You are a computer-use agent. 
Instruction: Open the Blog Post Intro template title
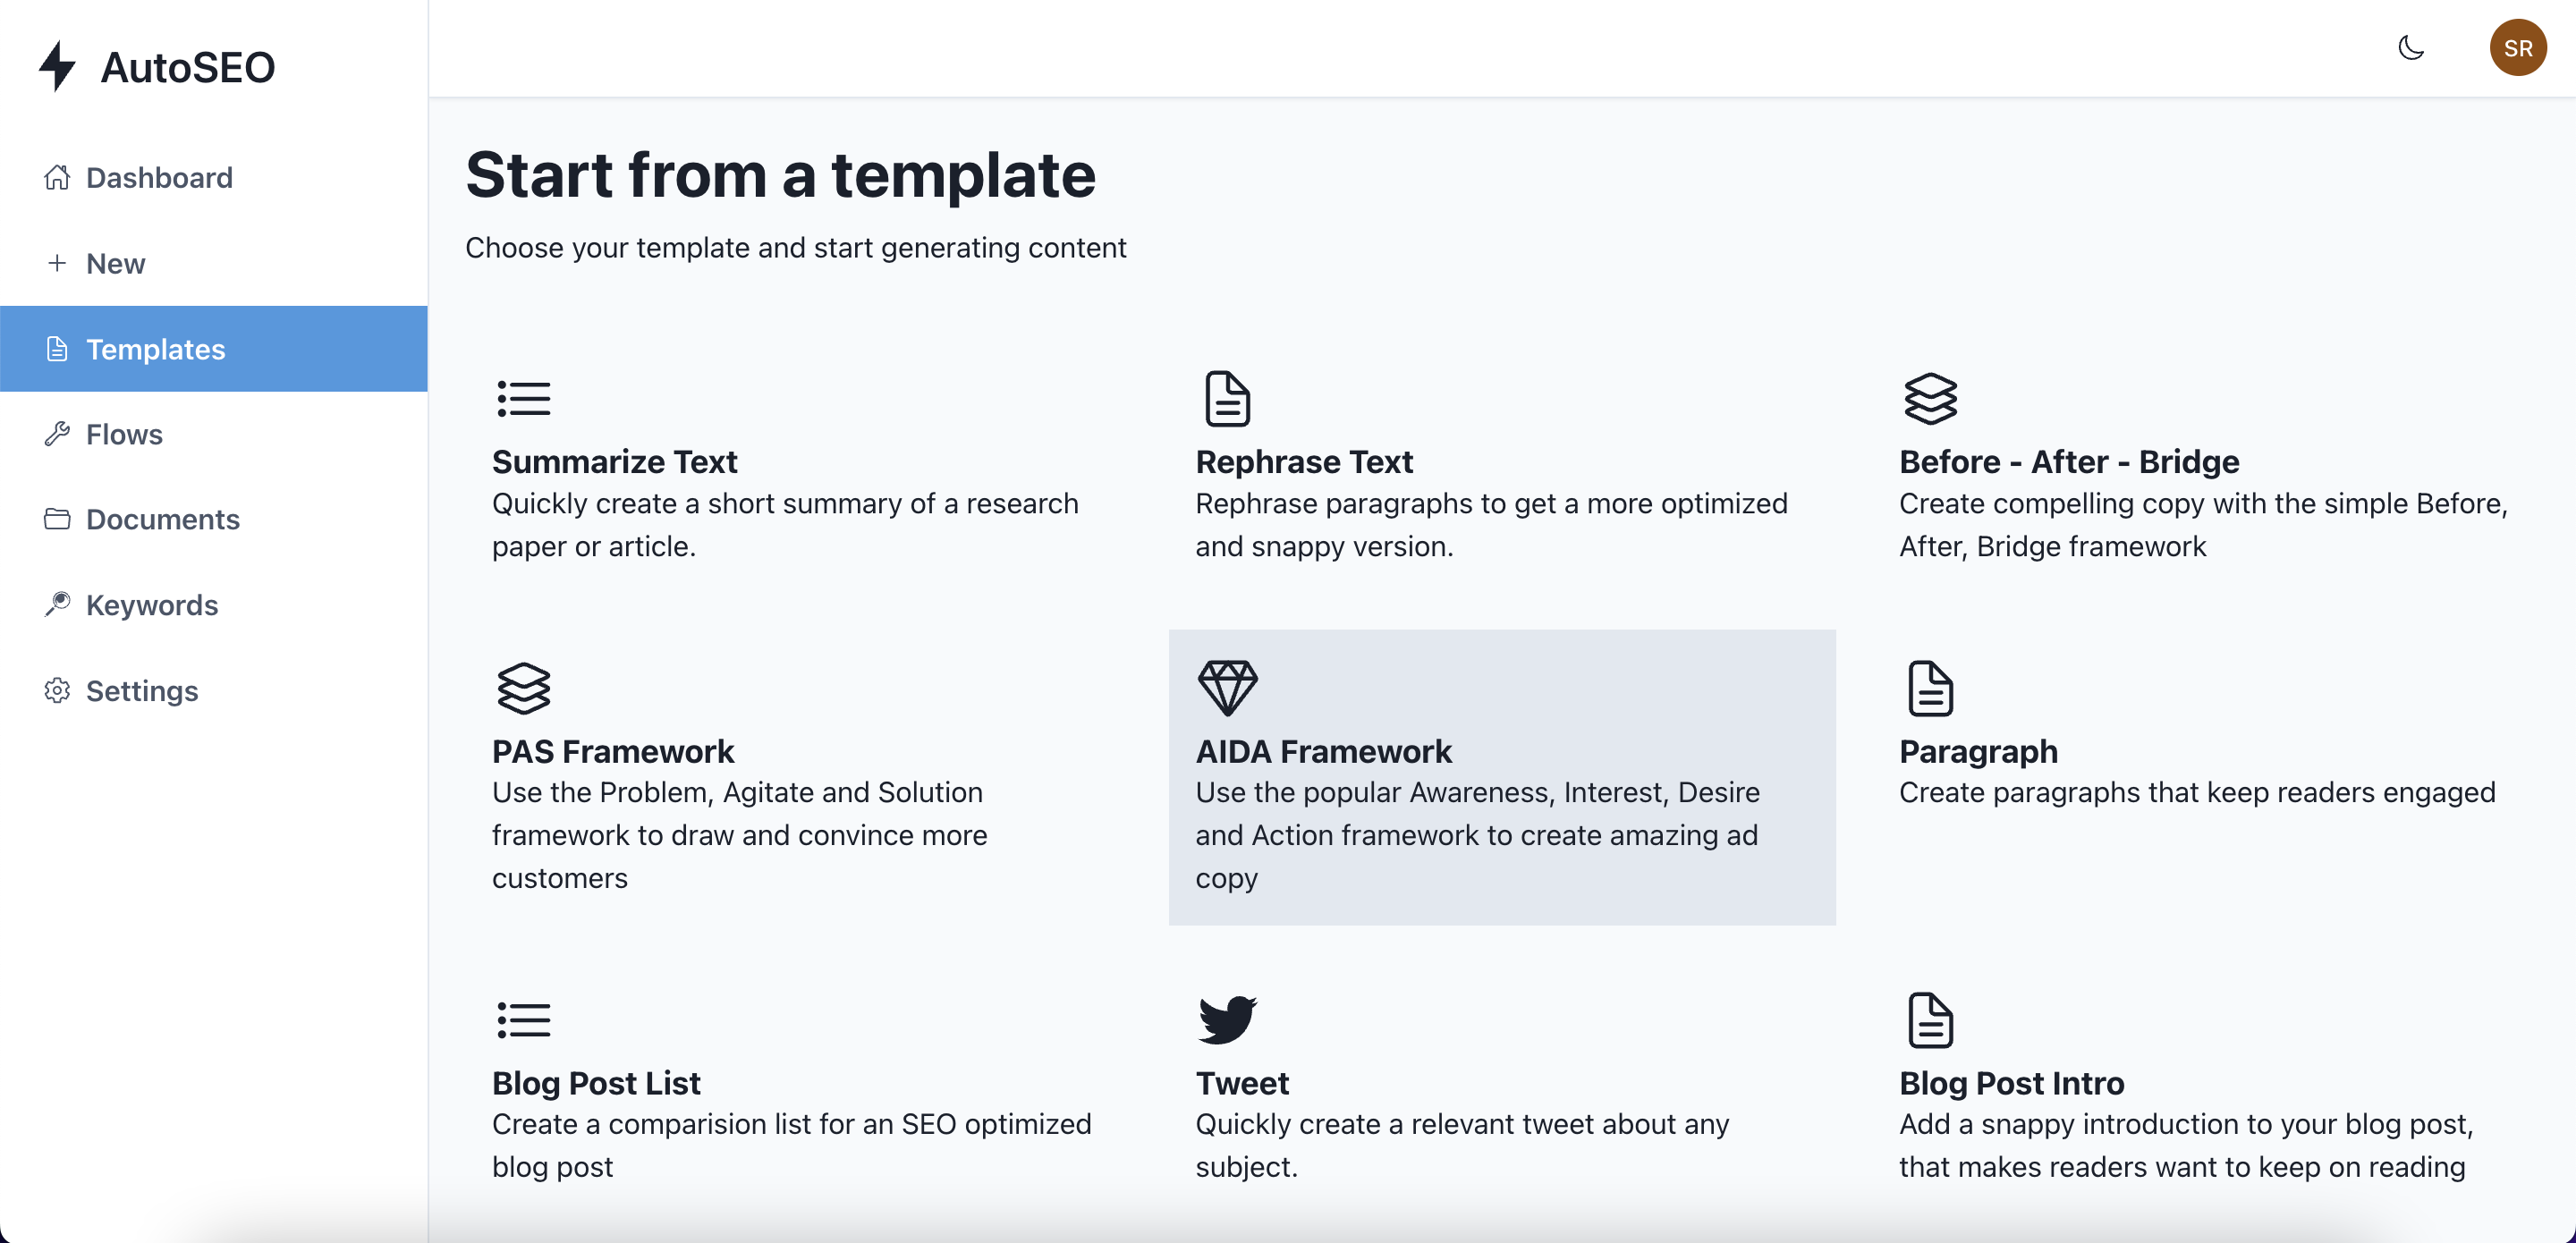point(2011,1082)
